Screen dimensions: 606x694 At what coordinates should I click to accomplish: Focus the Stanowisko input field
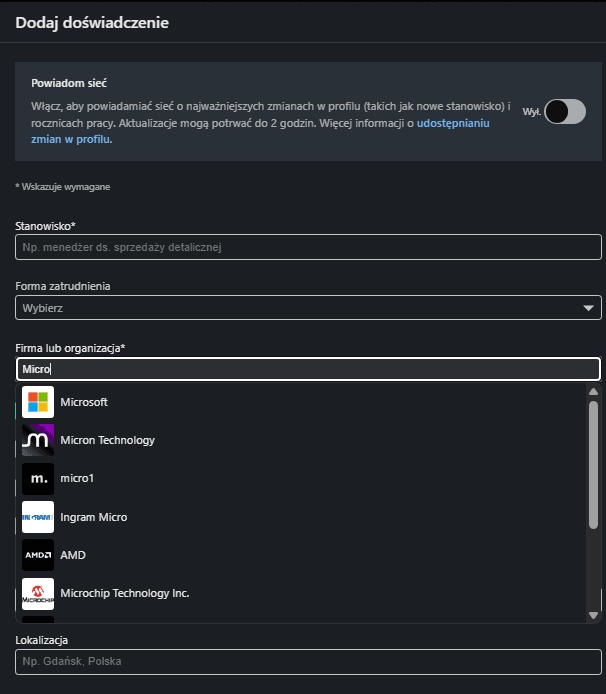(308, 247)
